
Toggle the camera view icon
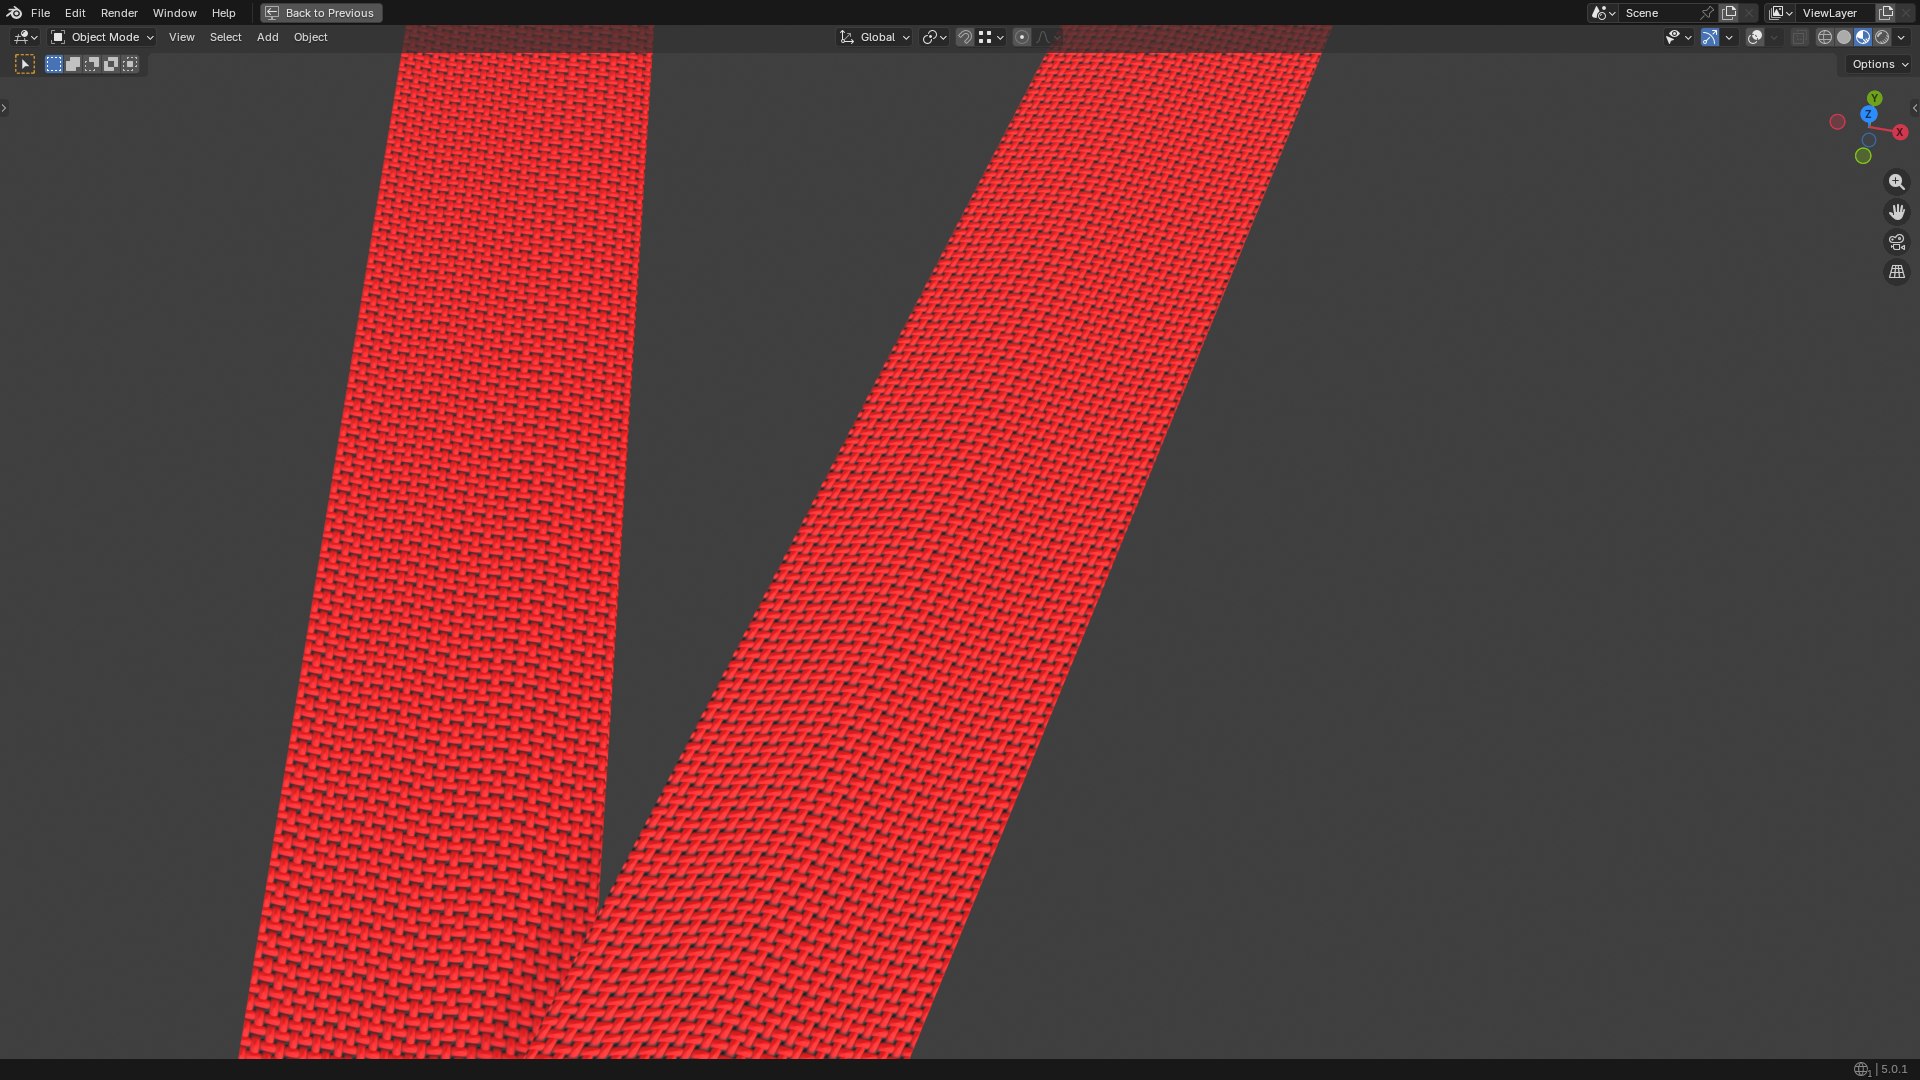tap(1896, 242)
